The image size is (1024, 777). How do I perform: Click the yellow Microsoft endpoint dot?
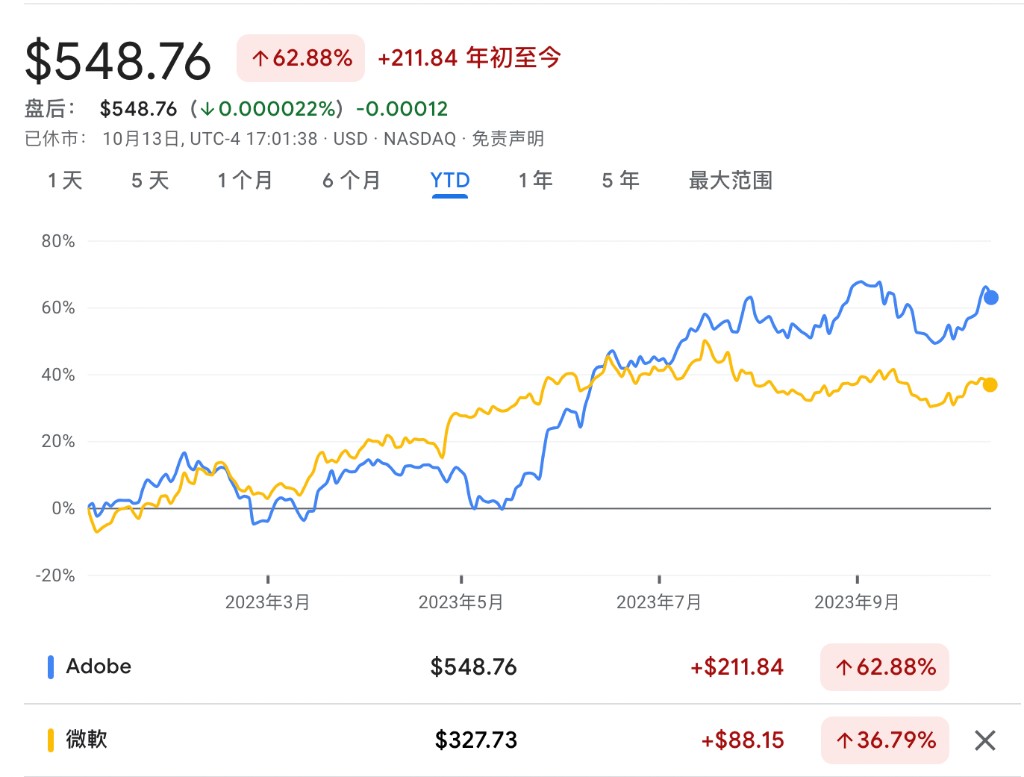[990, 385]
